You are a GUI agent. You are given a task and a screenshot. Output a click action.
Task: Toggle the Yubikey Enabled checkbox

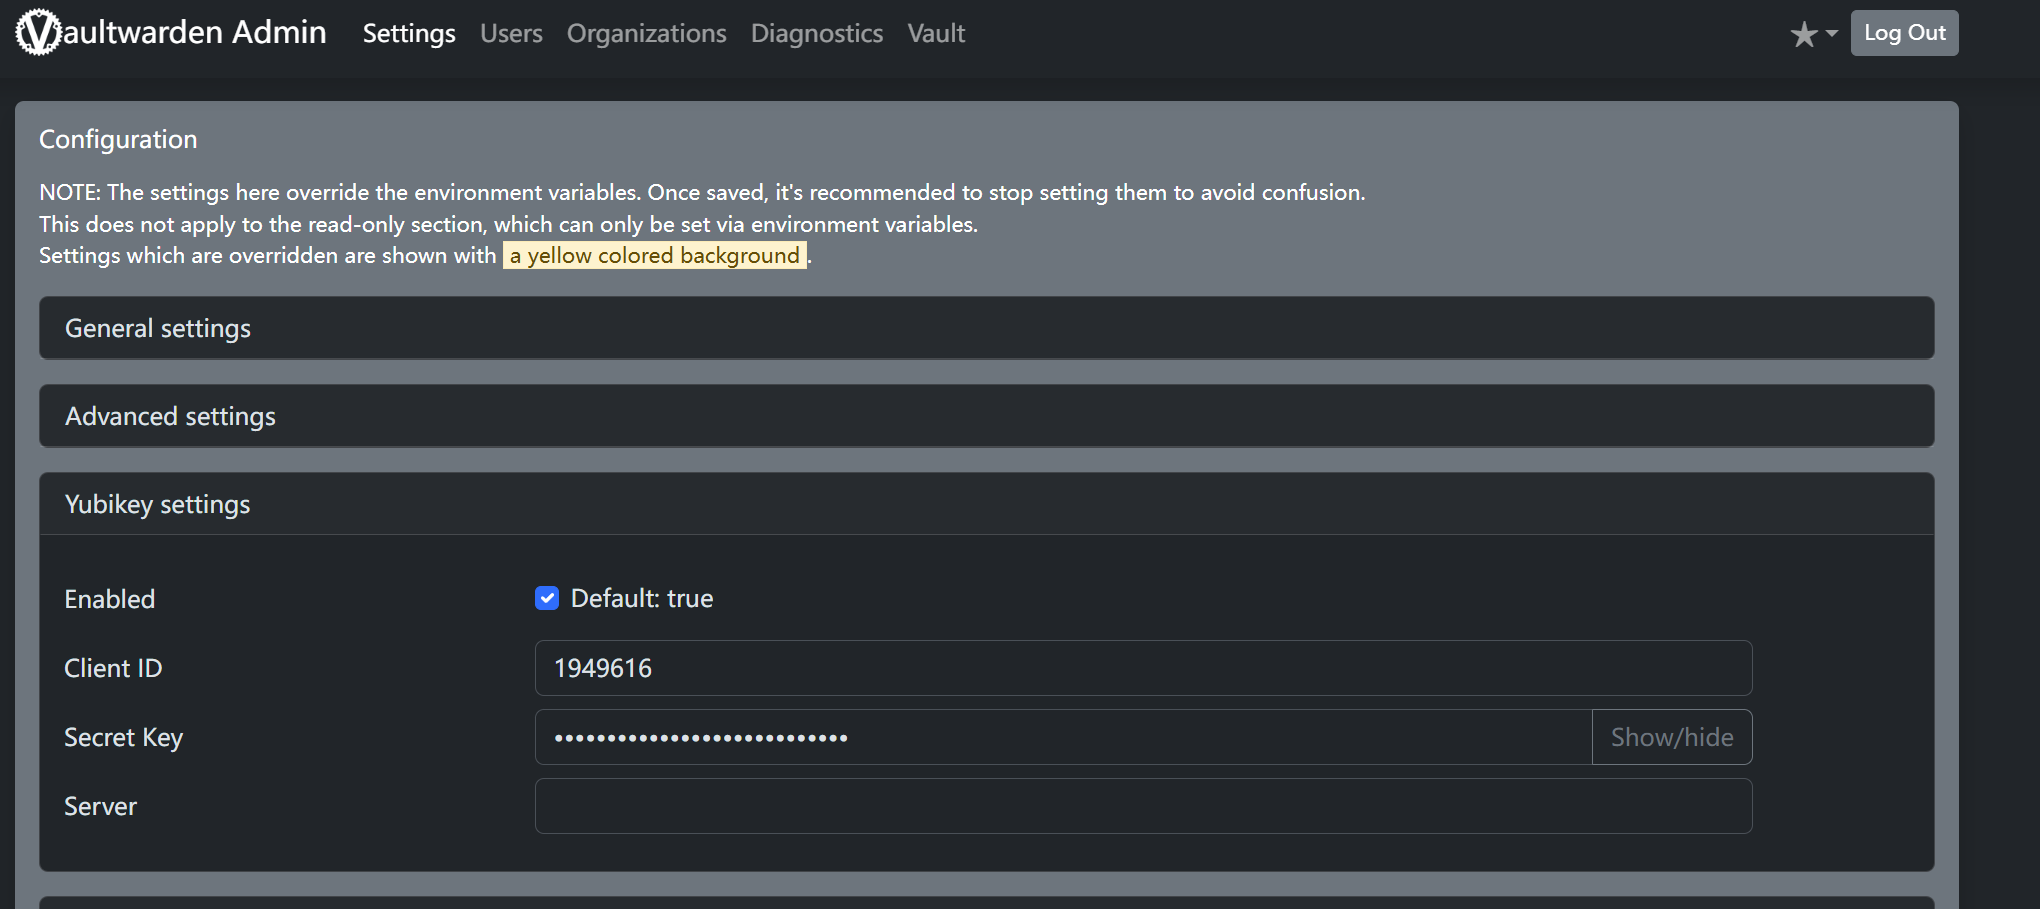coord(547,598)
